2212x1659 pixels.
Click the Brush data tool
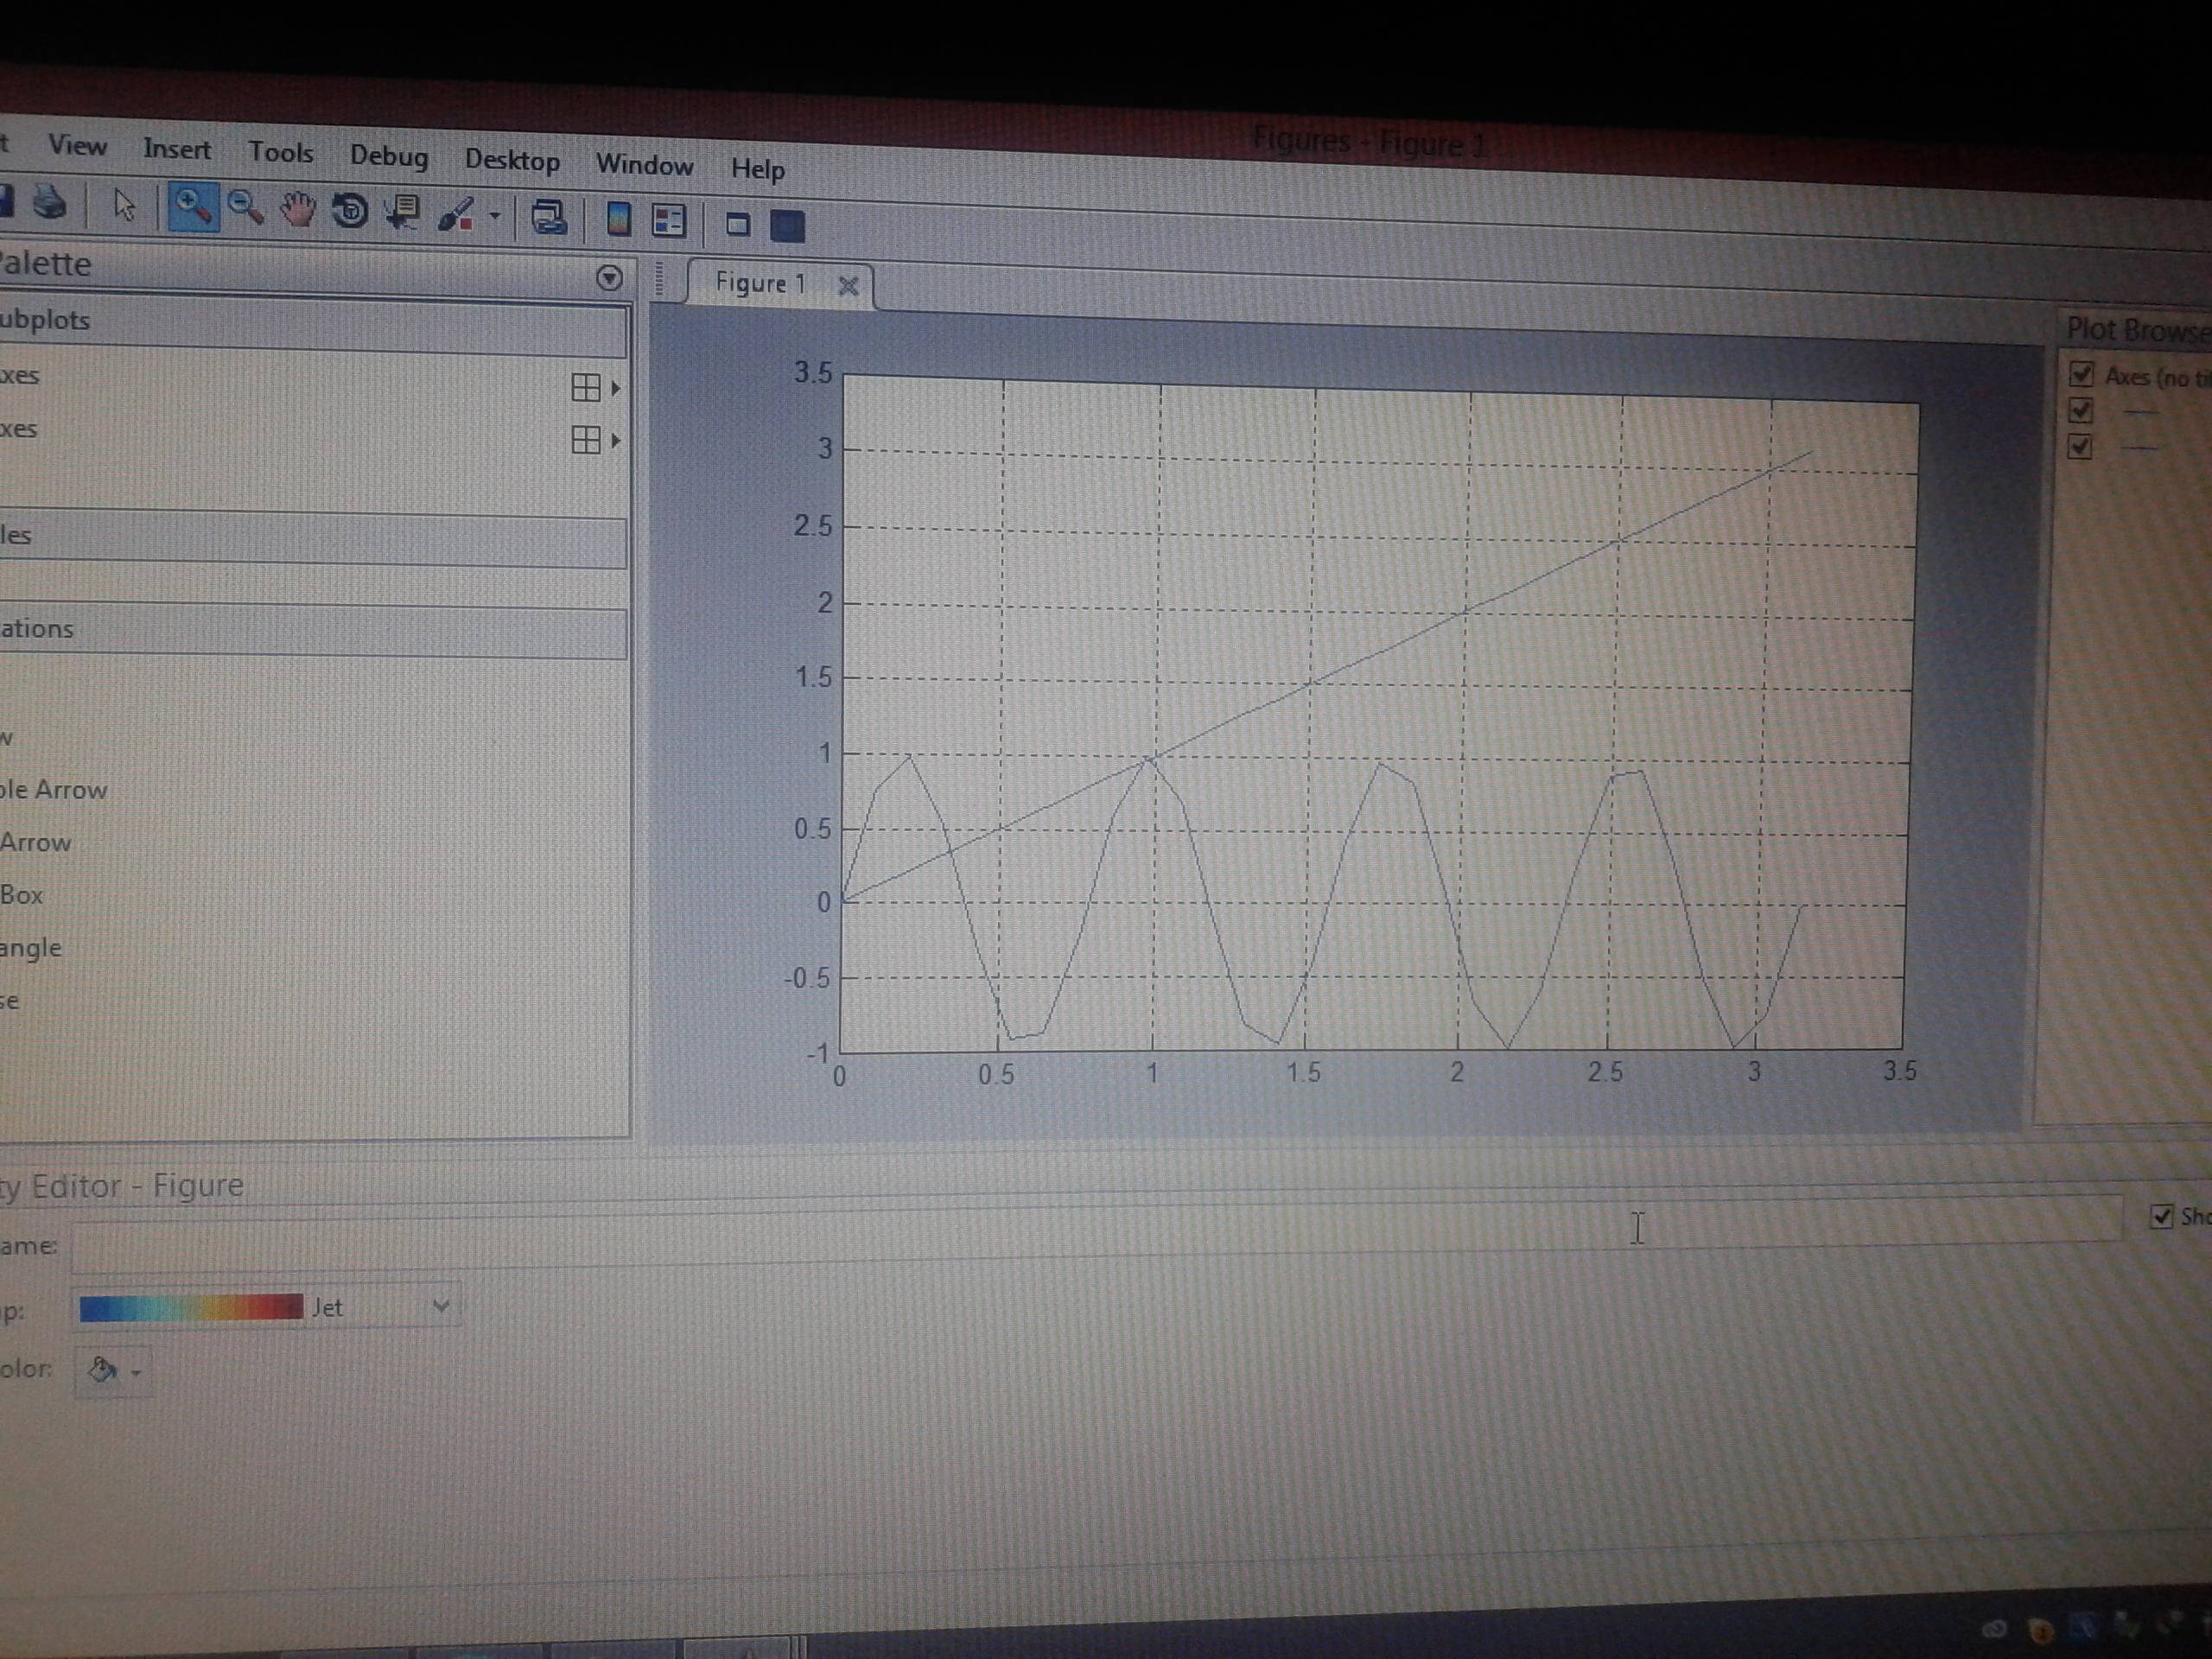(456, 215)
